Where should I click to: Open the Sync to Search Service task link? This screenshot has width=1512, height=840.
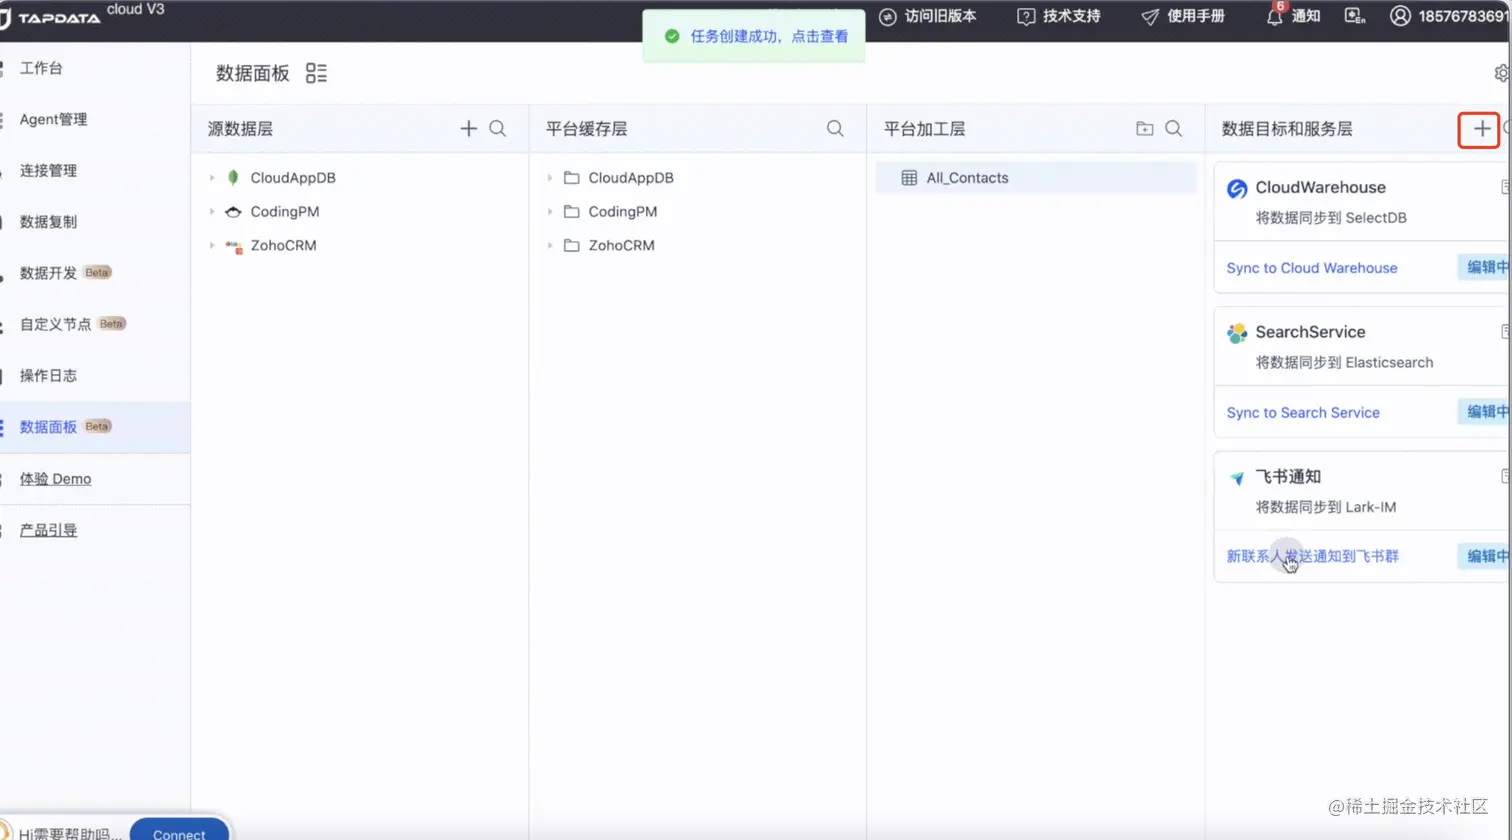1302,412
